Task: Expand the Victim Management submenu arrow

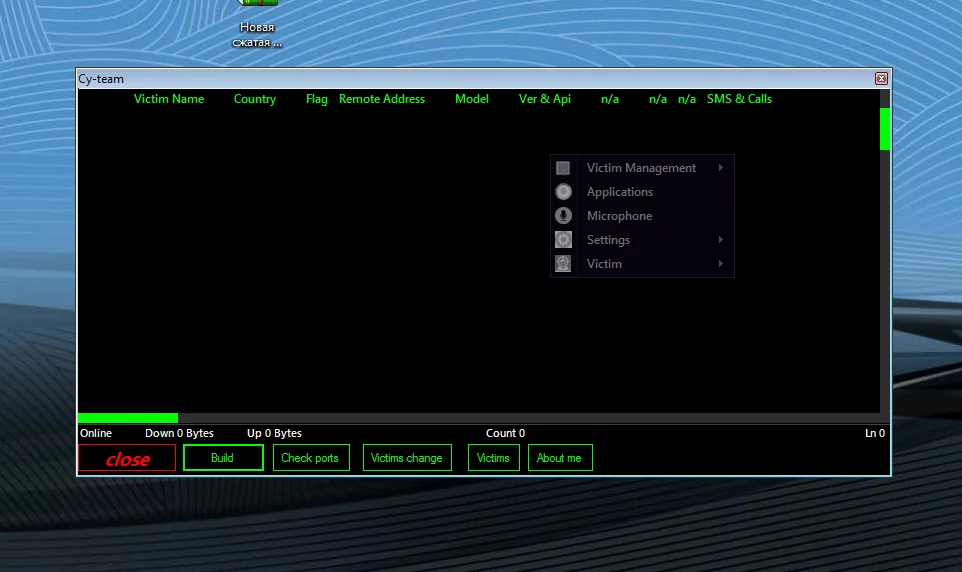Action: [721, 168]
